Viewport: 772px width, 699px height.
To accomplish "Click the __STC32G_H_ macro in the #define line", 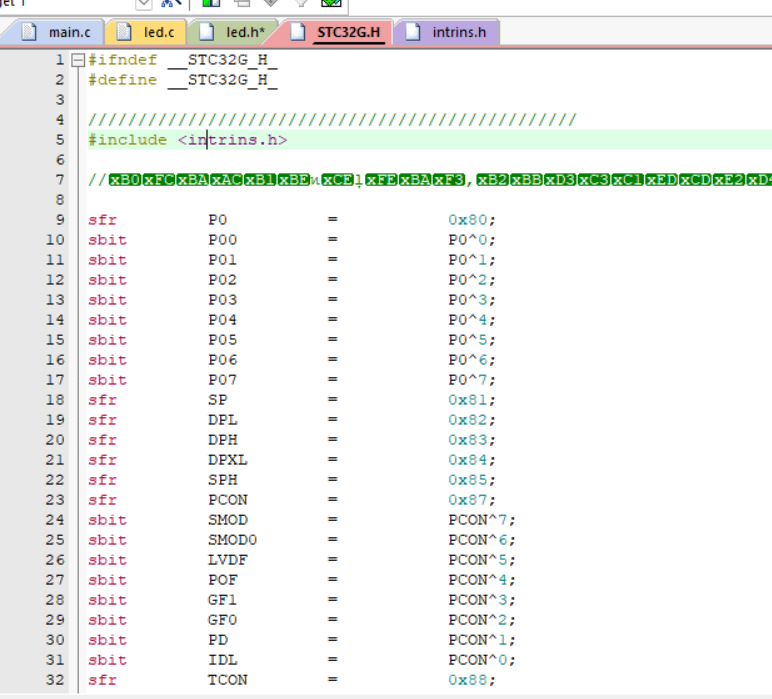I will (222, 80).
